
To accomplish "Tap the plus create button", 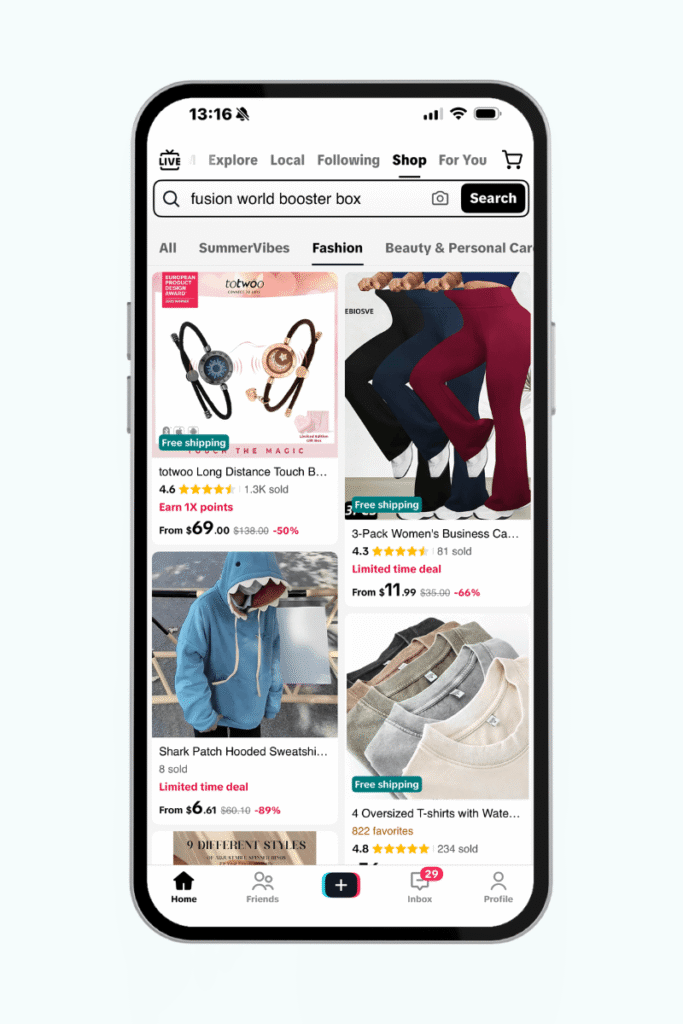I will pyautogui.click(x=341, y=885).
